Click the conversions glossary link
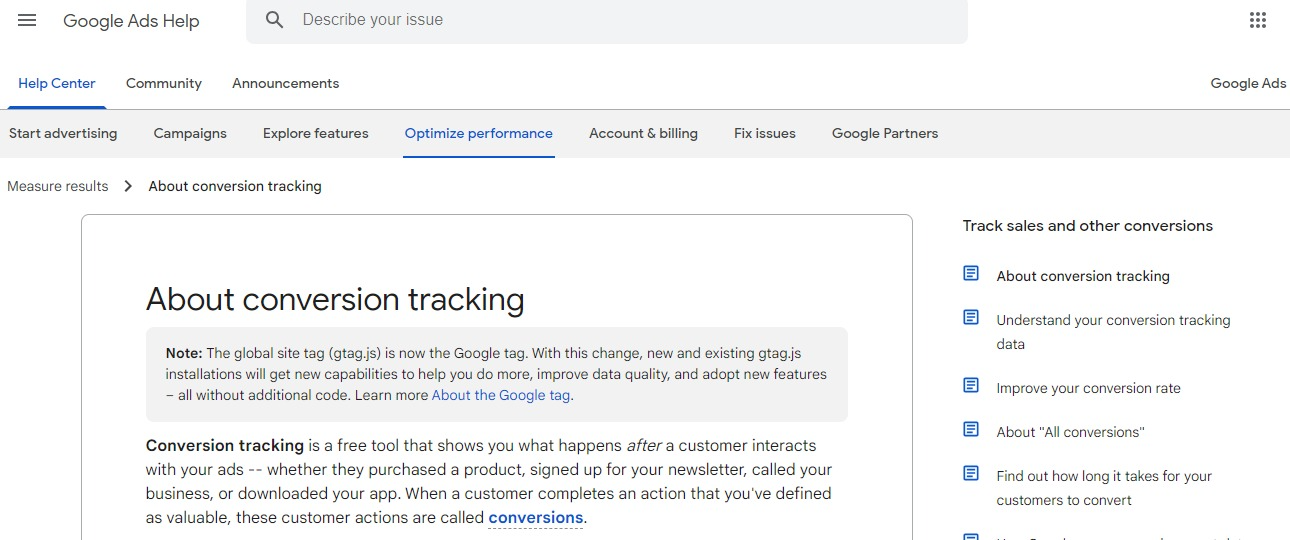1290x540 pixels. coord(535,518)
